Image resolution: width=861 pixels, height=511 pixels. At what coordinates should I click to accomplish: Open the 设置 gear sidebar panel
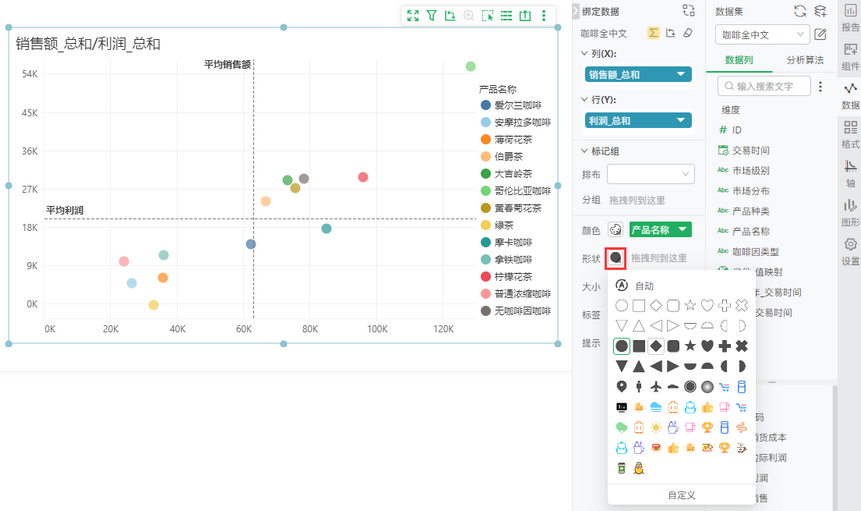[850, 251]
